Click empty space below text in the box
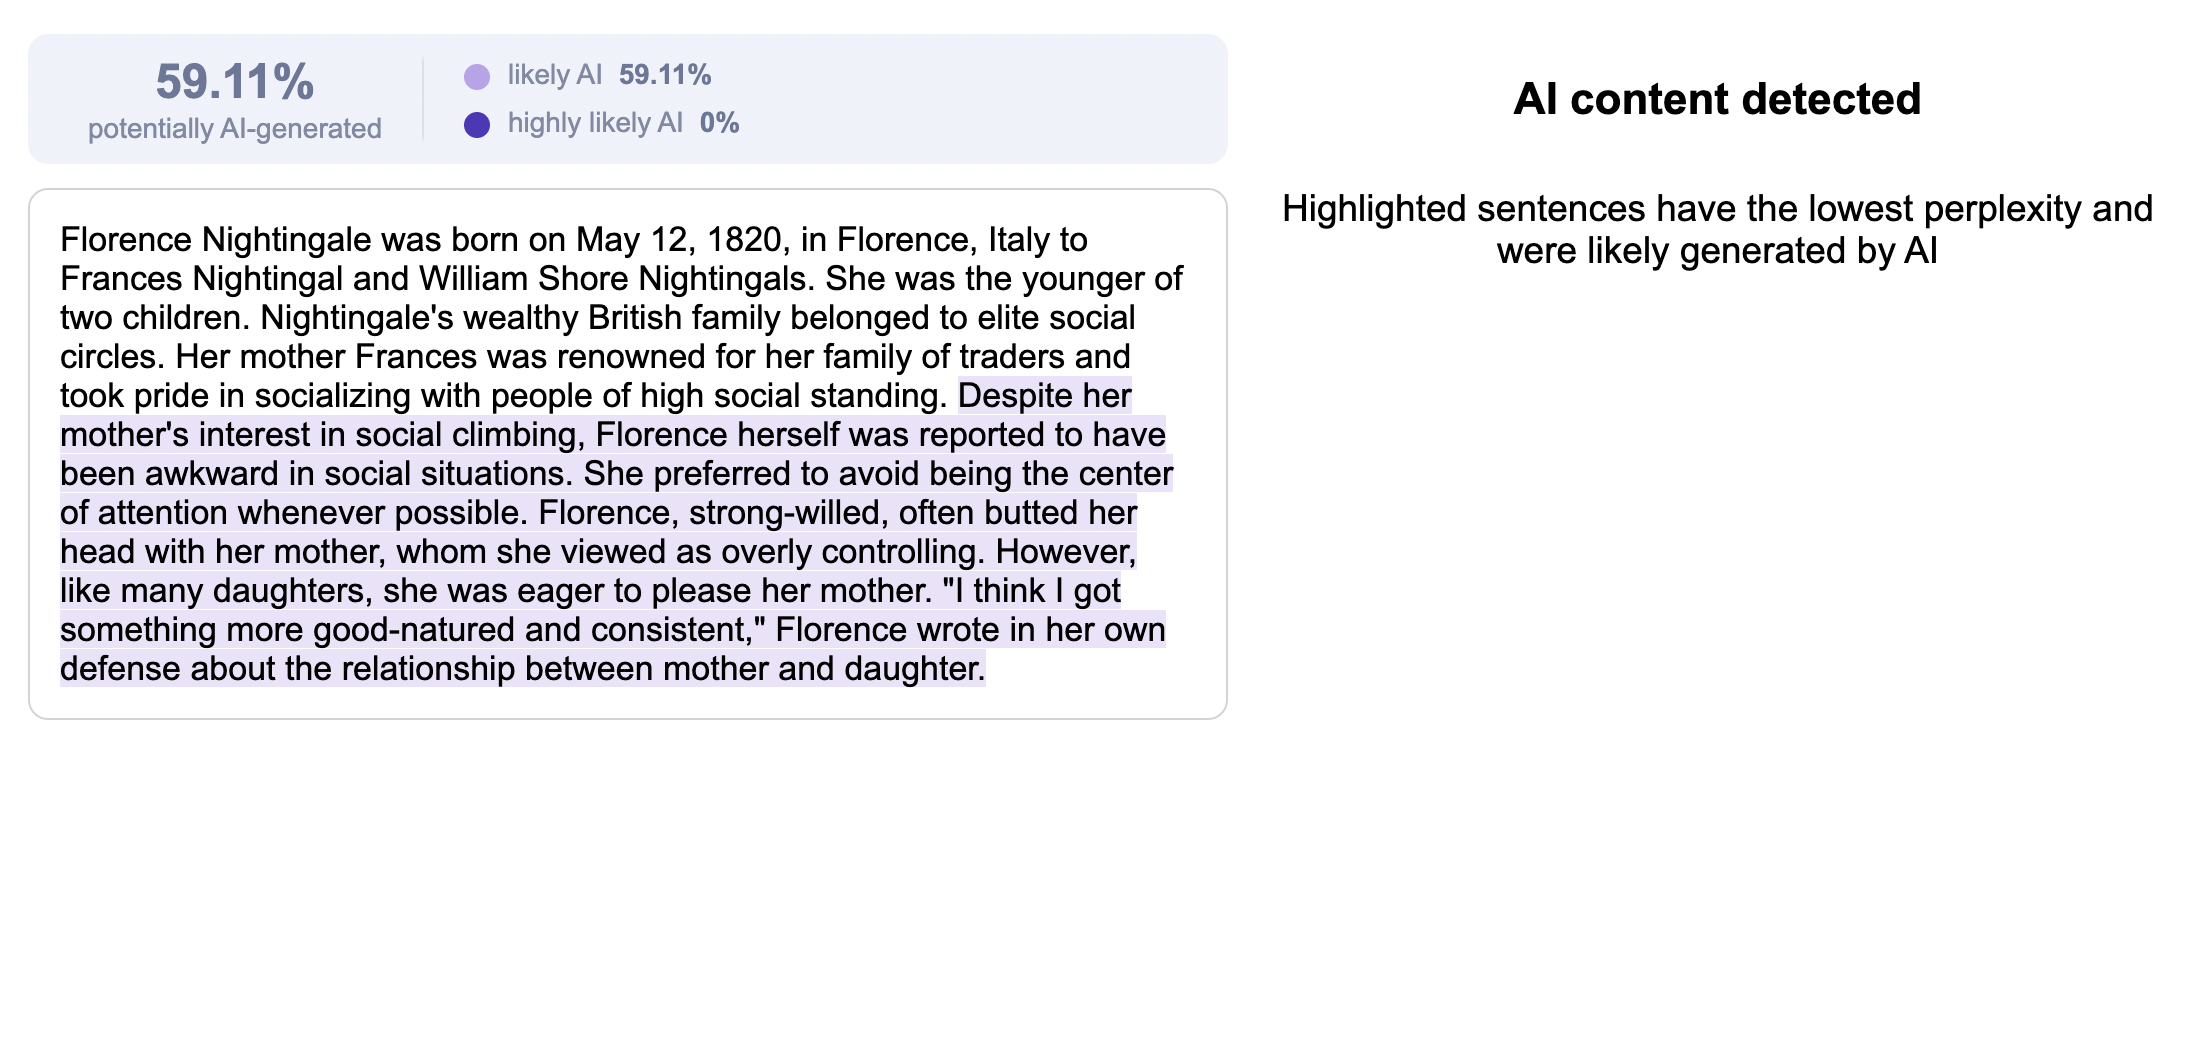Viewport: 2189px width, 1052px height. point(628,702)
